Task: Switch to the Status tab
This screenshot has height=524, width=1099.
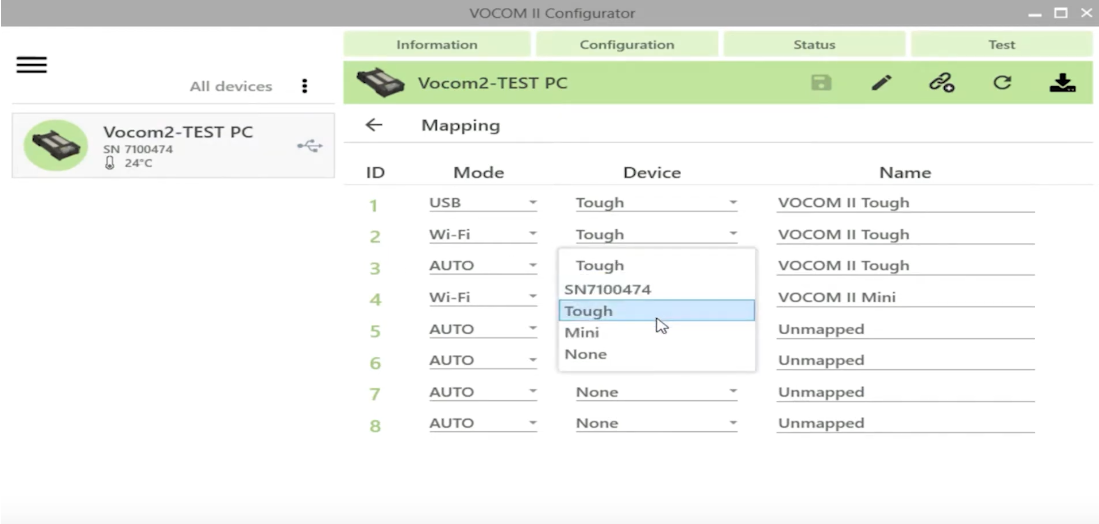Action: pyautogui.click(x=814, y=44)
